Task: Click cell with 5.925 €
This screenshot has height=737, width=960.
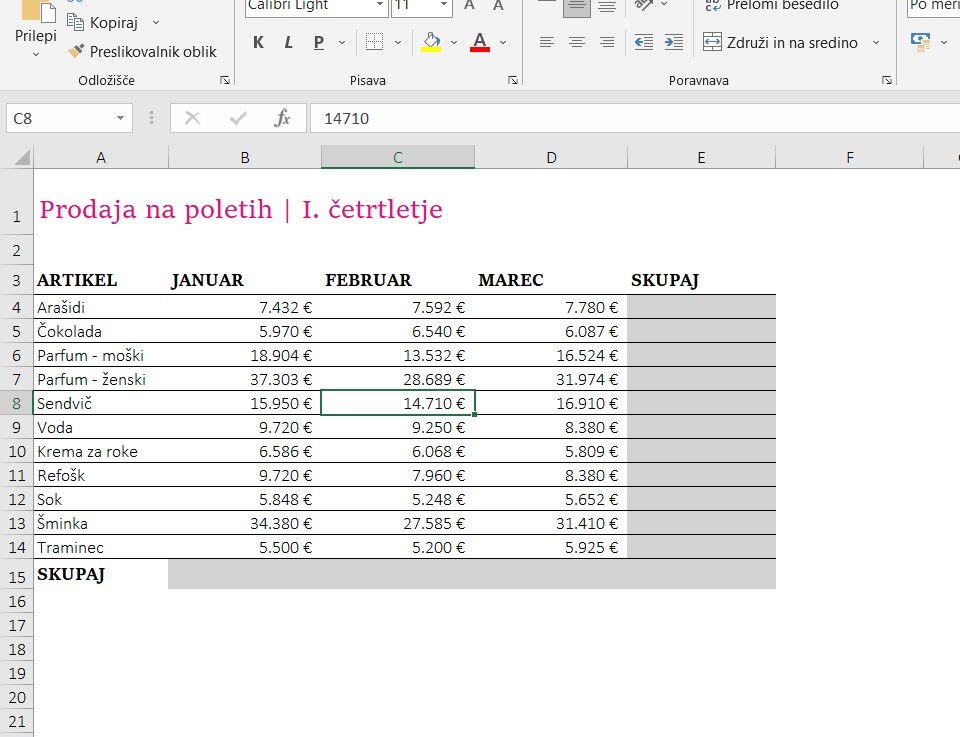Action: click(551, 547)
